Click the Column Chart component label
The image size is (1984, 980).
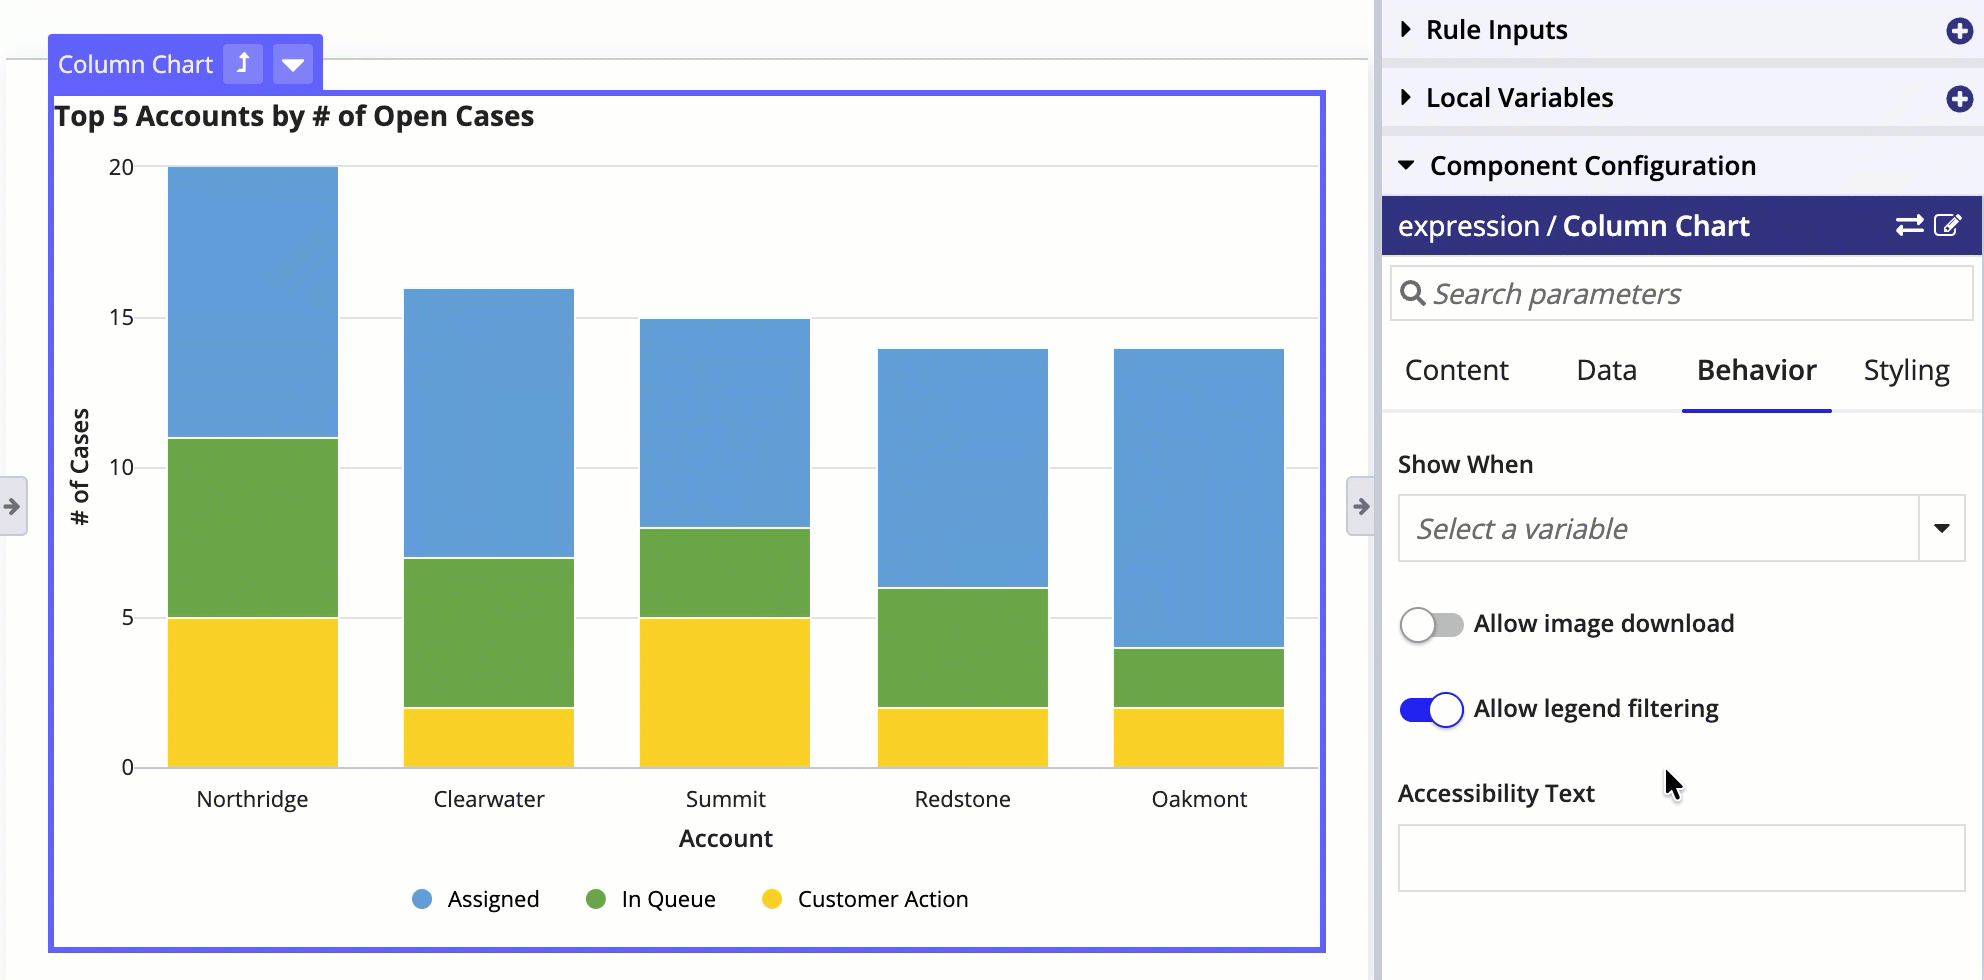(135, 65)
